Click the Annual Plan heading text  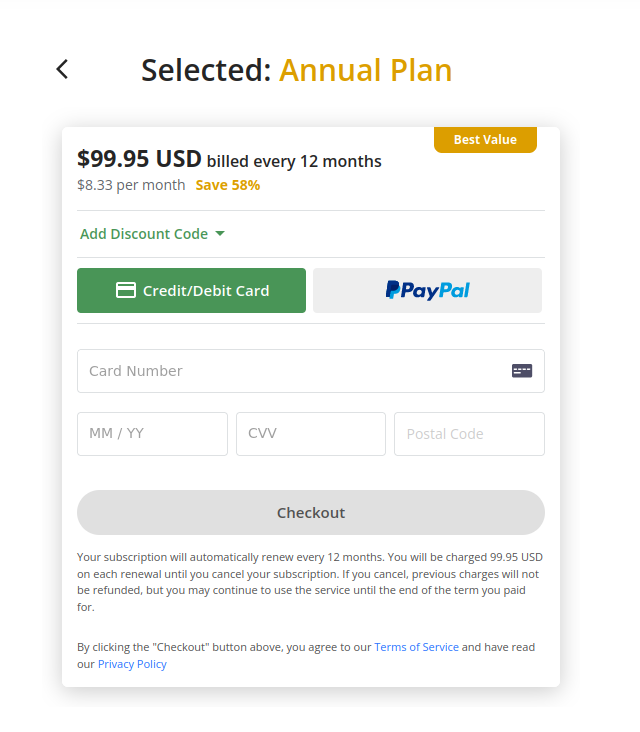click(365, 70)
